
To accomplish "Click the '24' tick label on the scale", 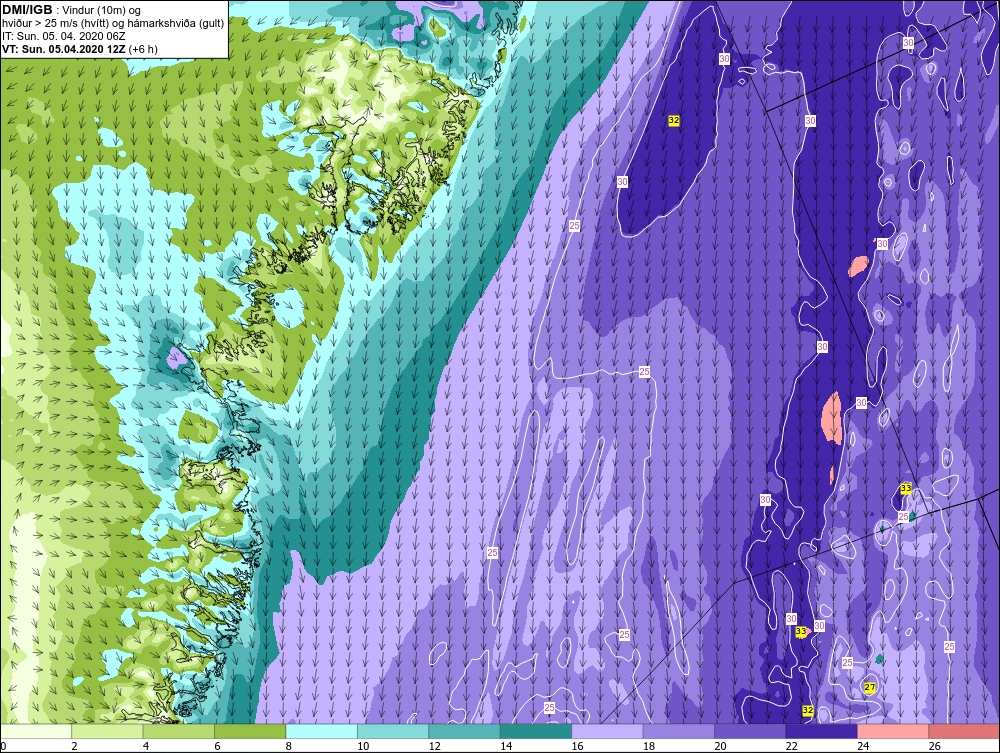I will tap(863, 746).
